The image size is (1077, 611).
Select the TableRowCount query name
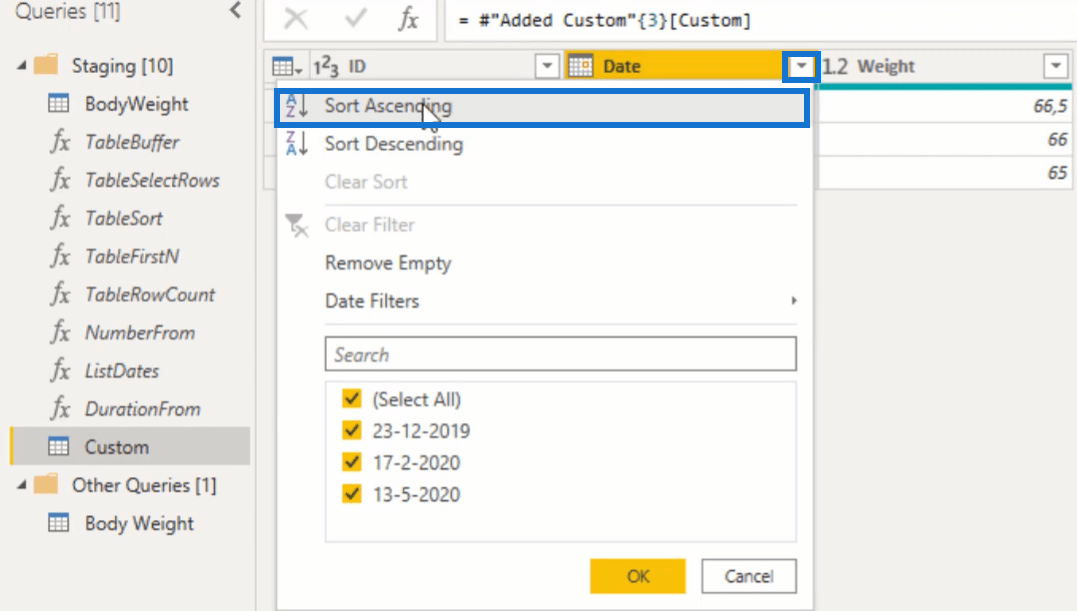[150, 295]
